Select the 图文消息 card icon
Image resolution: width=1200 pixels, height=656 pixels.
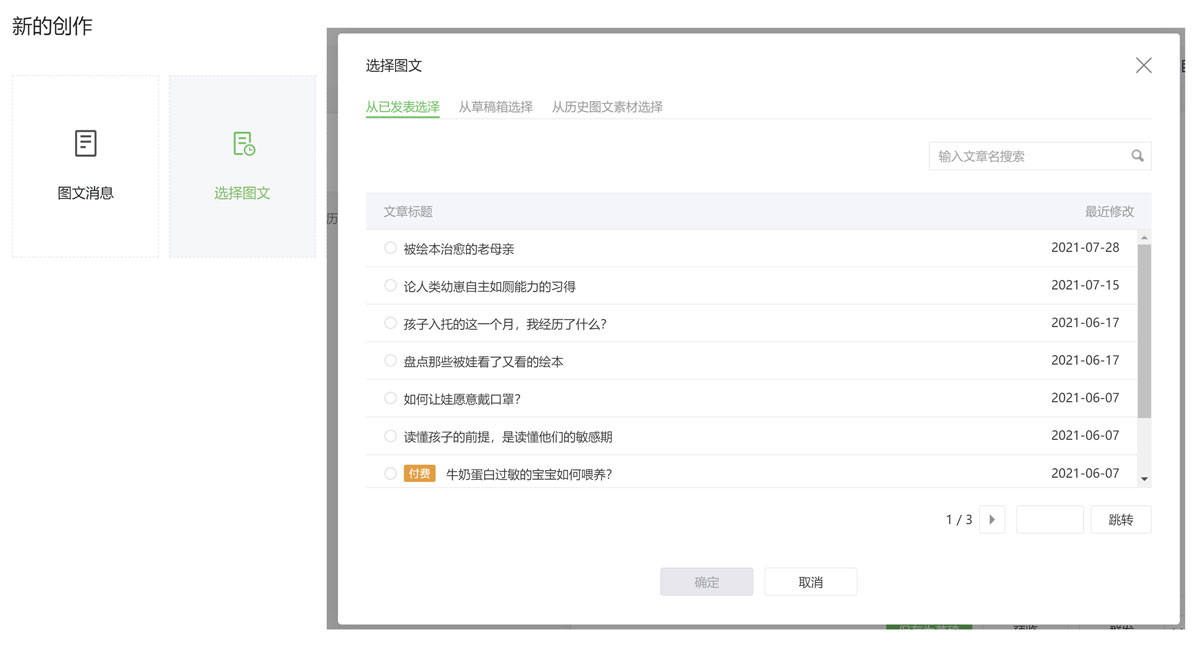84,143
